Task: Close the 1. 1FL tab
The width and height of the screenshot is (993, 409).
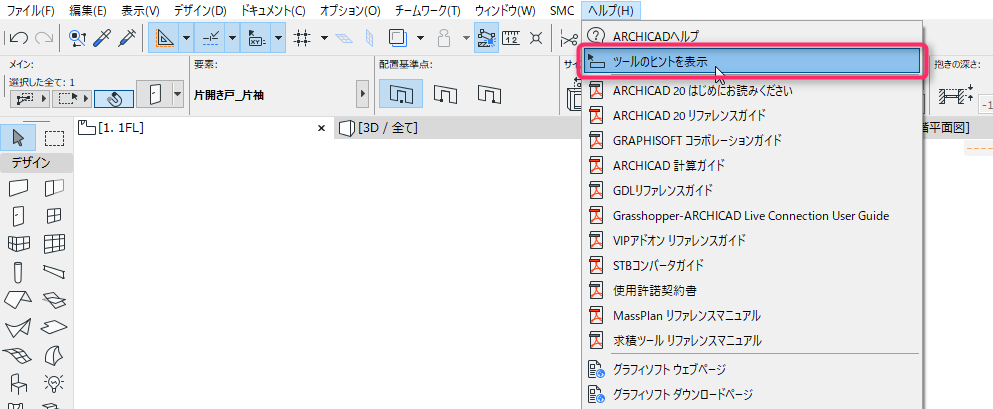Action: pyautogui.click(x=321, y=128)
